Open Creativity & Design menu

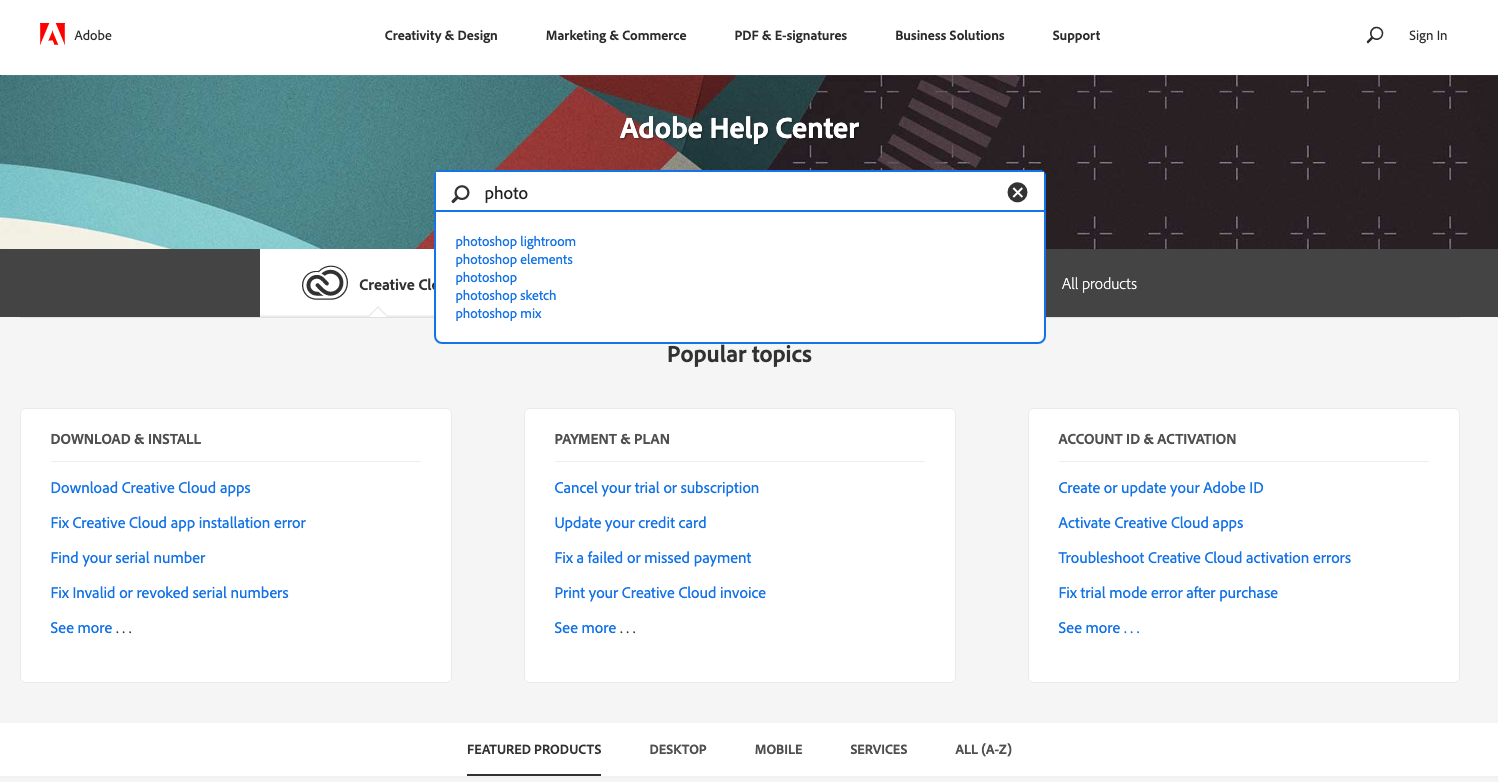[441, 35]
